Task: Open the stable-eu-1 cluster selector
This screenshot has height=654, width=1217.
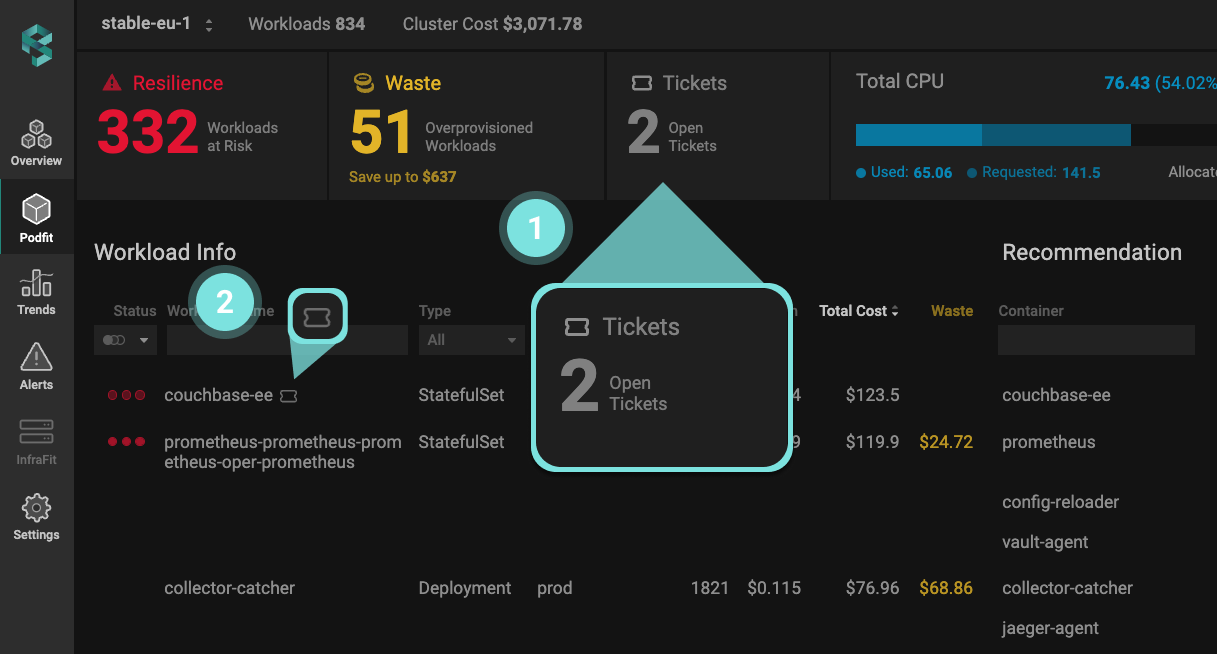Action: [x=158, y=24]
